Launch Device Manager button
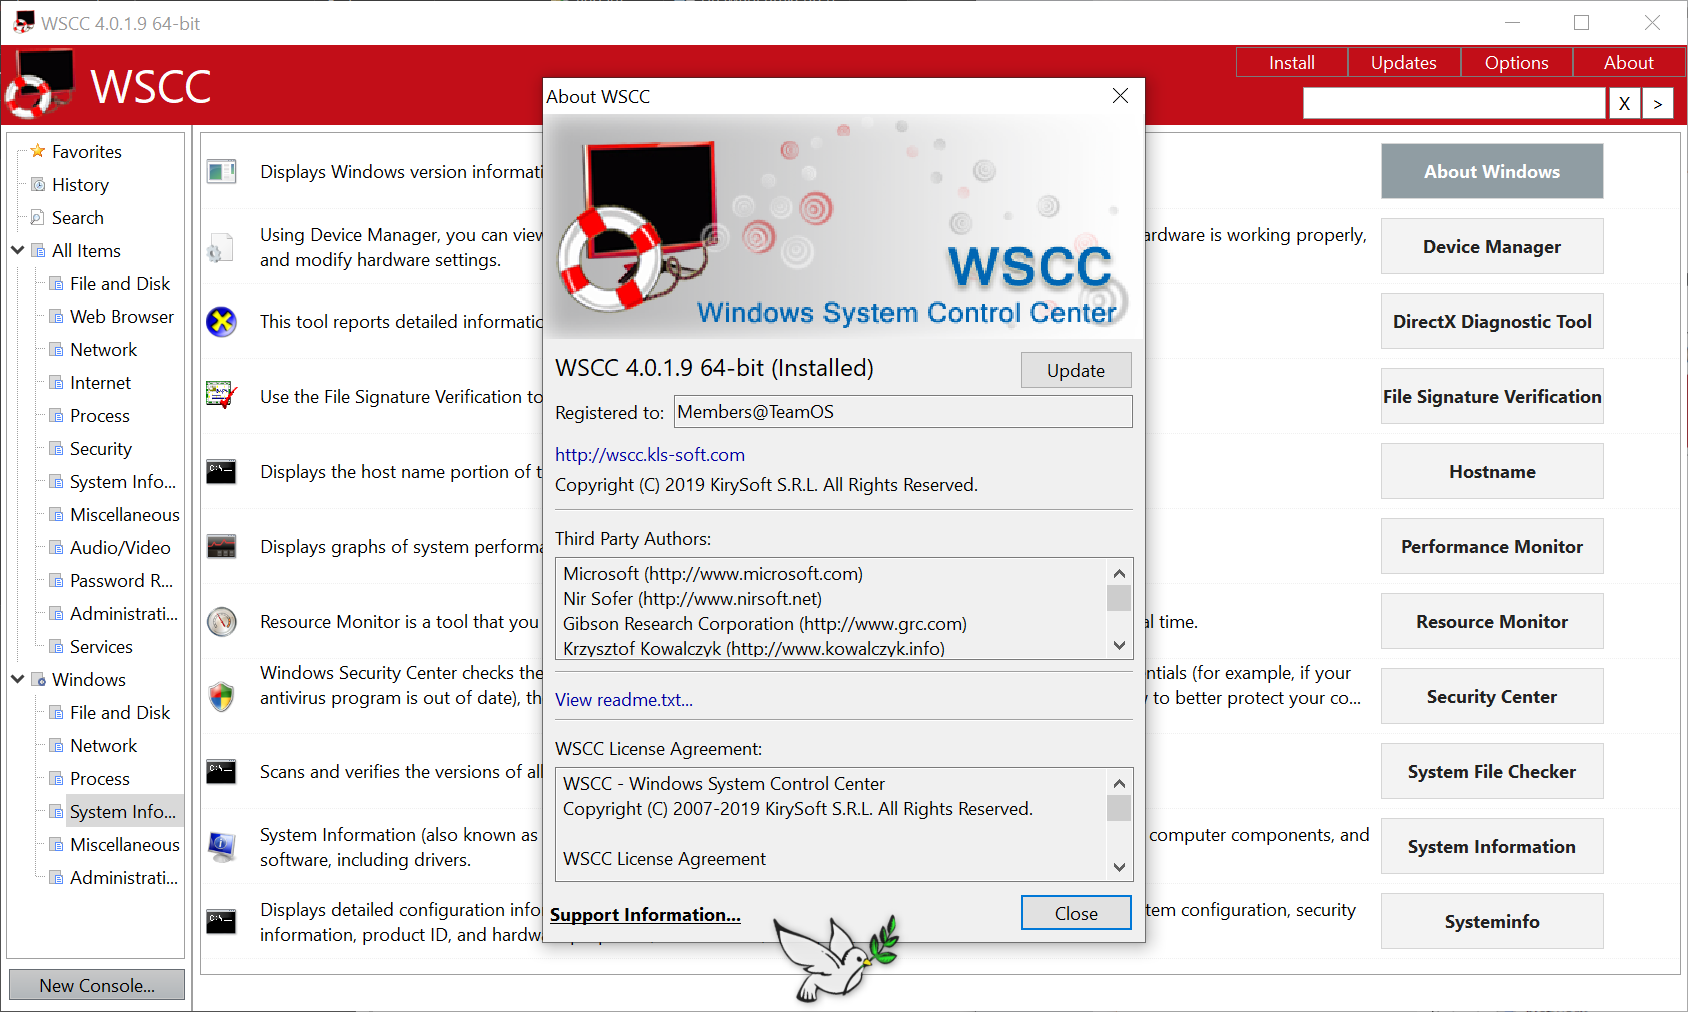Image resolution: width=1688 pixels, height=1012 pixels. (x=1492, y=246)
